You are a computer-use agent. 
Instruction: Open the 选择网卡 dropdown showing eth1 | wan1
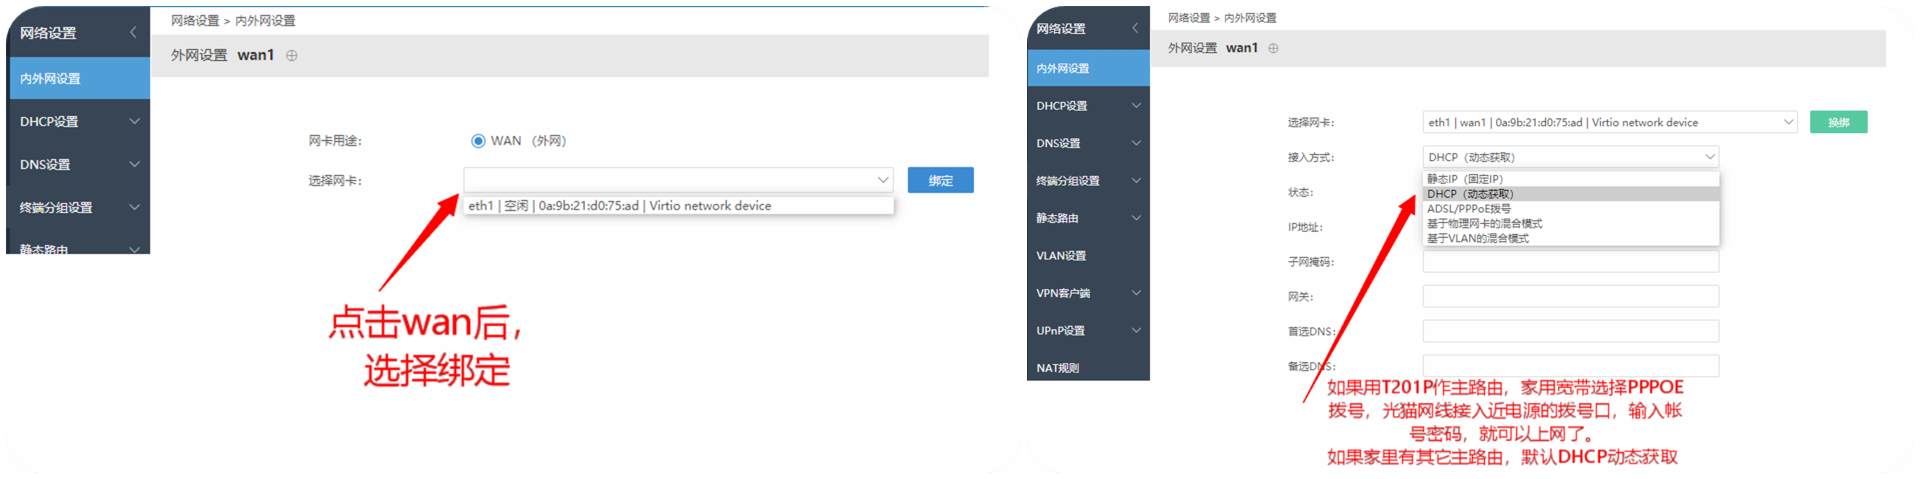(x=1609, y=122)
